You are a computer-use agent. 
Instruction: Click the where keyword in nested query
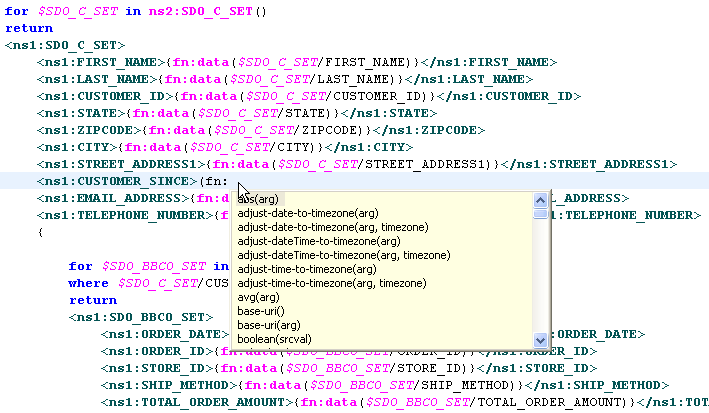(89, 284)
